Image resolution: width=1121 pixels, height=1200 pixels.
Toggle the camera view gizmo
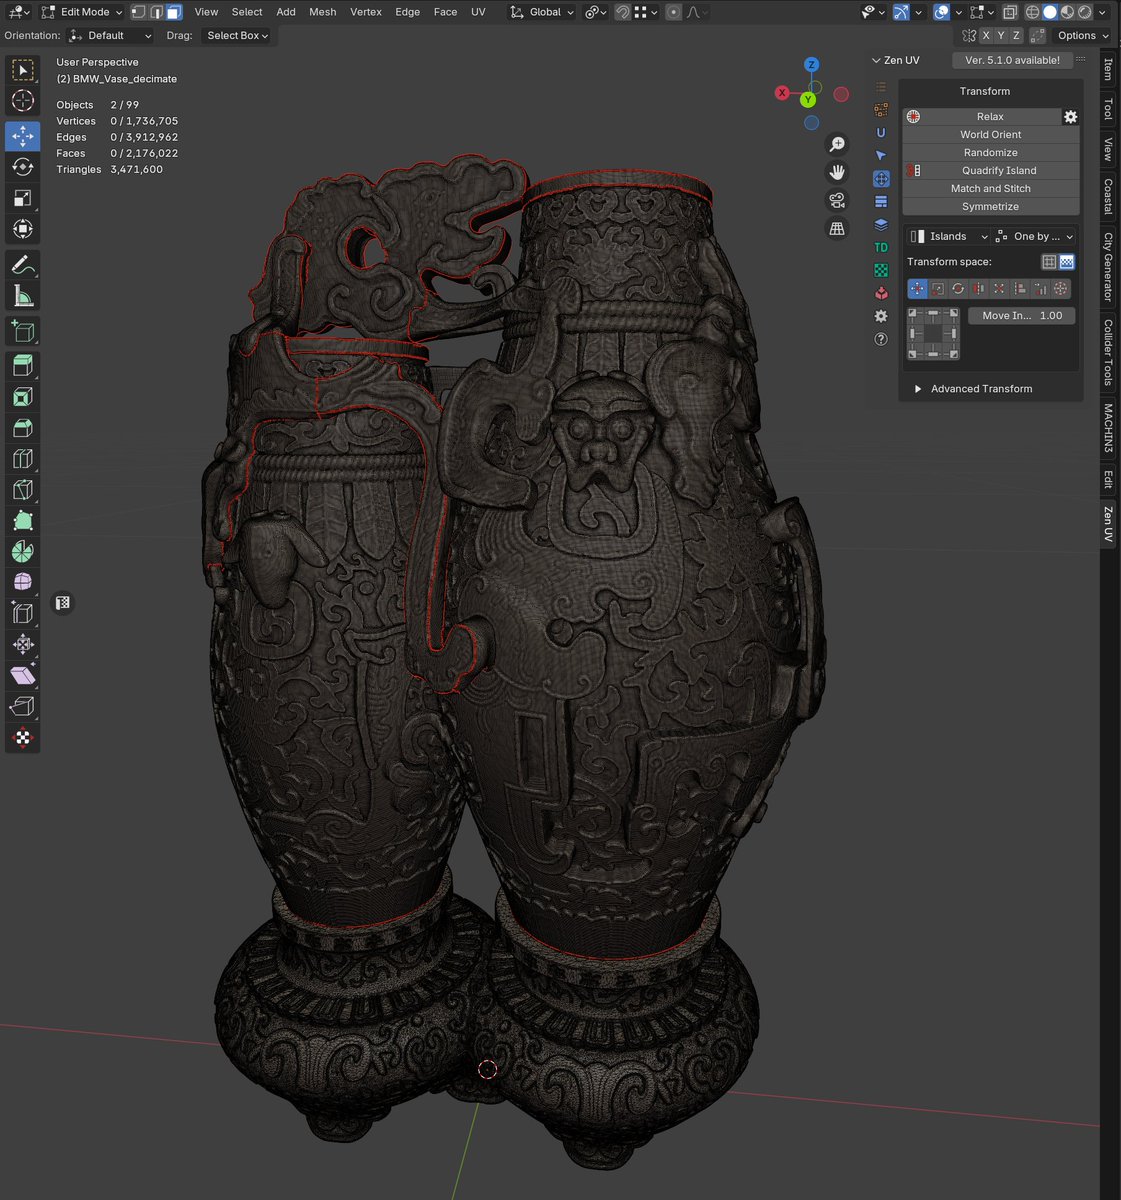tap(837, 201)
